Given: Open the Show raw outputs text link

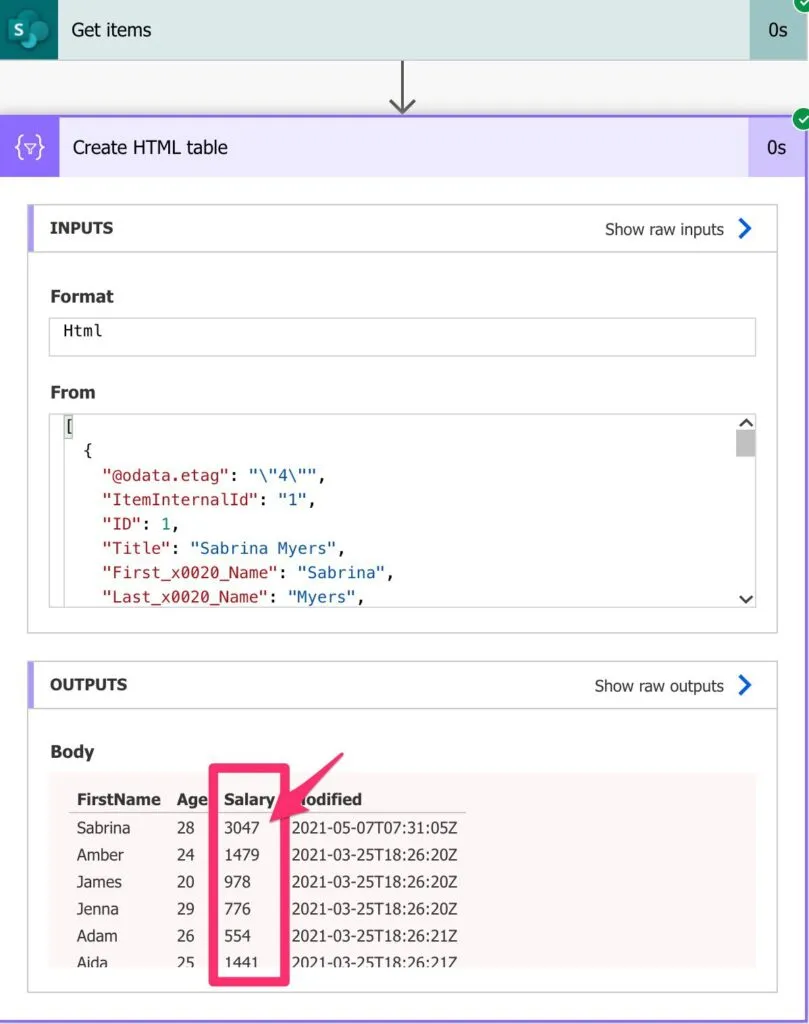Looking at the screenshot, I should (659, 686).
